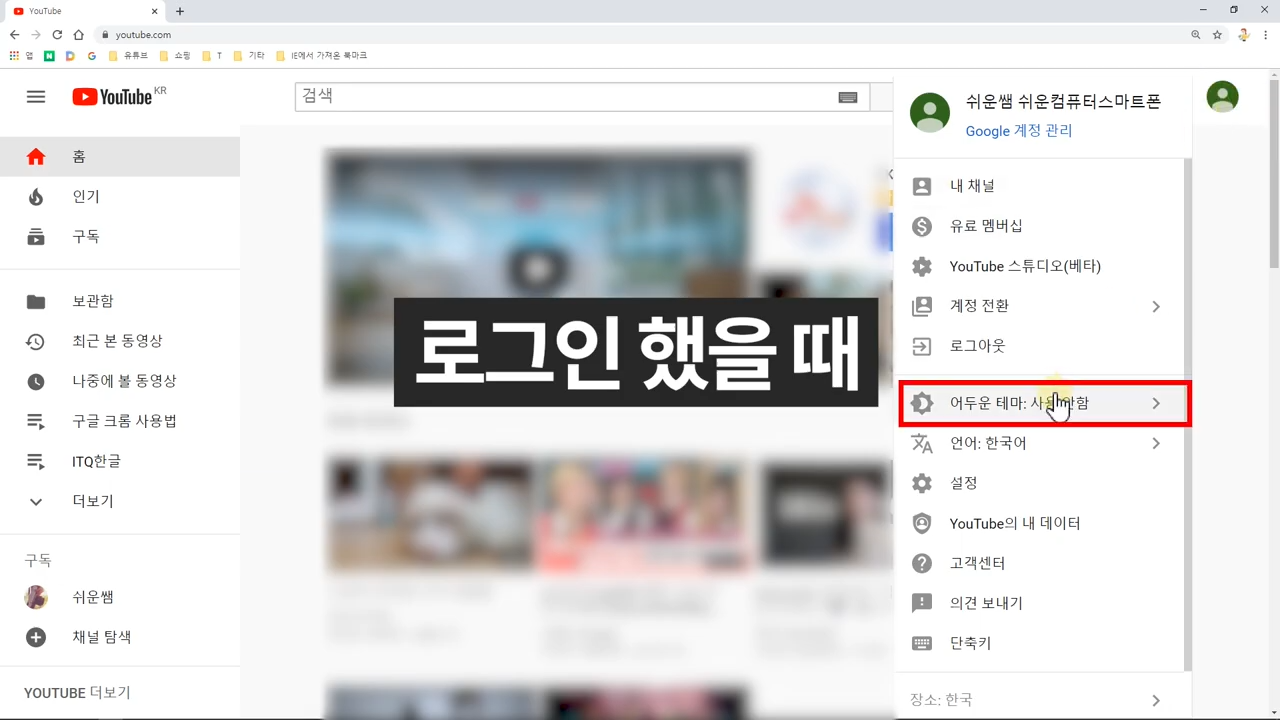1280x720 pixels.
Task: Click the zoom magnifier in address bar
Action: pyautogui.click(x=1196, y=35)
